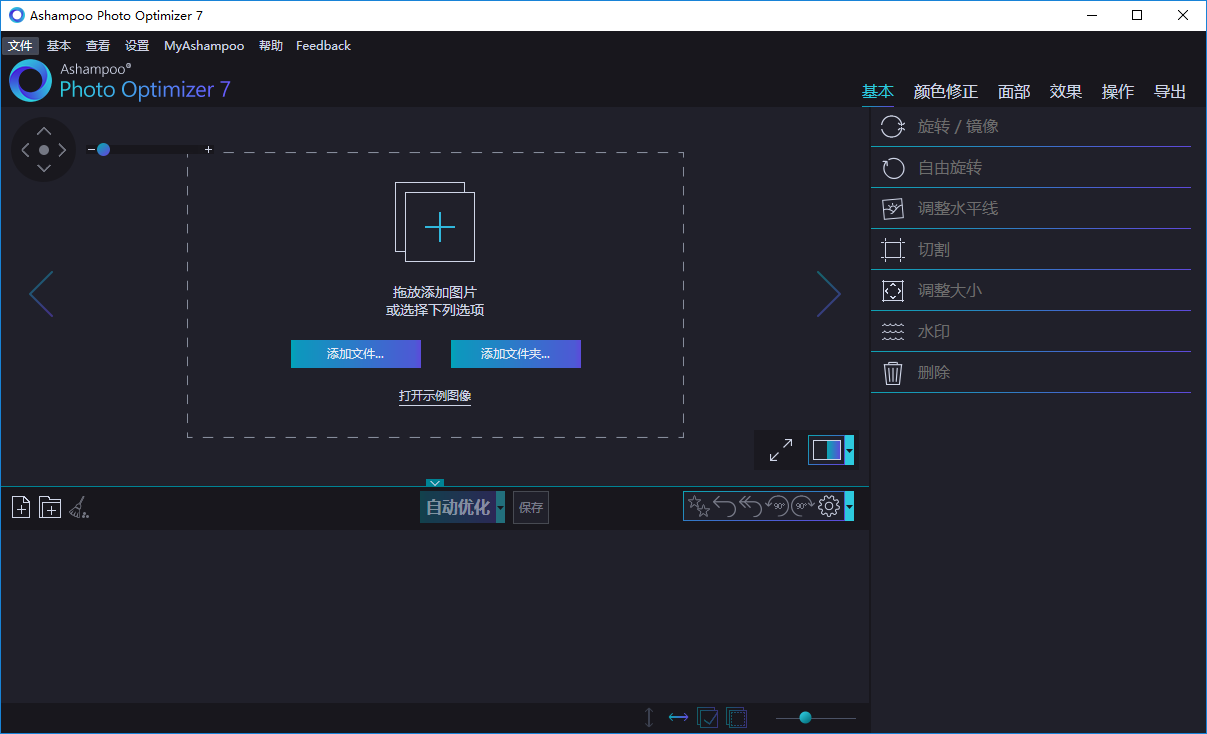Click the Rotate / Mirror (旋转 / 镜像) icon
This screenshot has width=1207, height=734.
click(892, 127)
